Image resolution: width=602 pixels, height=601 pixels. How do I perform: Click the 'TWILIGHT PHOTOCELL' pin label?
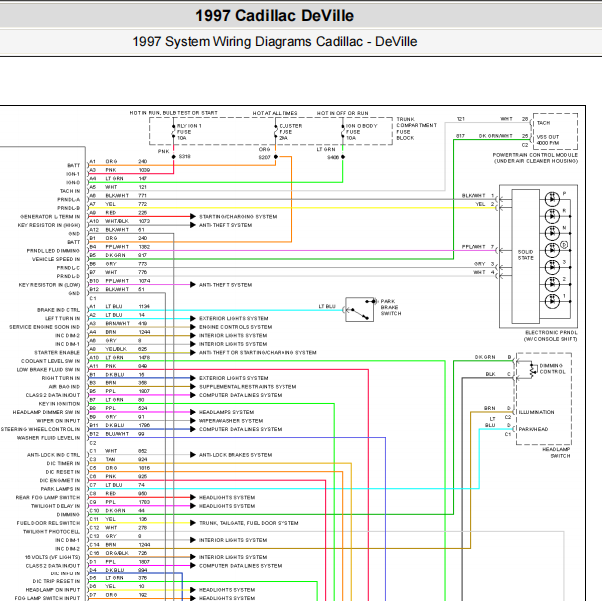(51, 531)
